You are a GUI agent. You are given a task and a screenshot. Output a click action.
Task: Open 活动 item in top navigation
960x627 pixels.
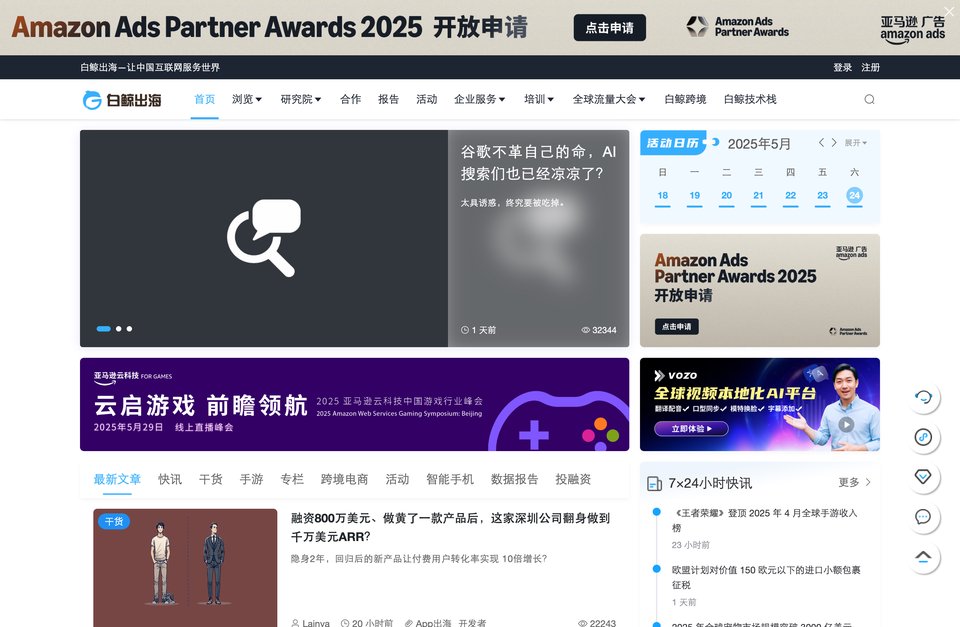click(x=427, y=99)
